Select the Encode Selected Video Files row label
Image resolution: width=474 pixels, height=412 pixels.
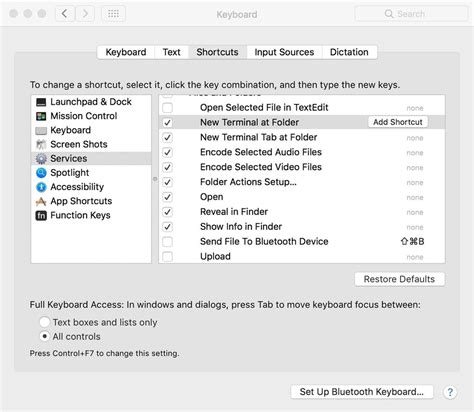tap(261, 167)
